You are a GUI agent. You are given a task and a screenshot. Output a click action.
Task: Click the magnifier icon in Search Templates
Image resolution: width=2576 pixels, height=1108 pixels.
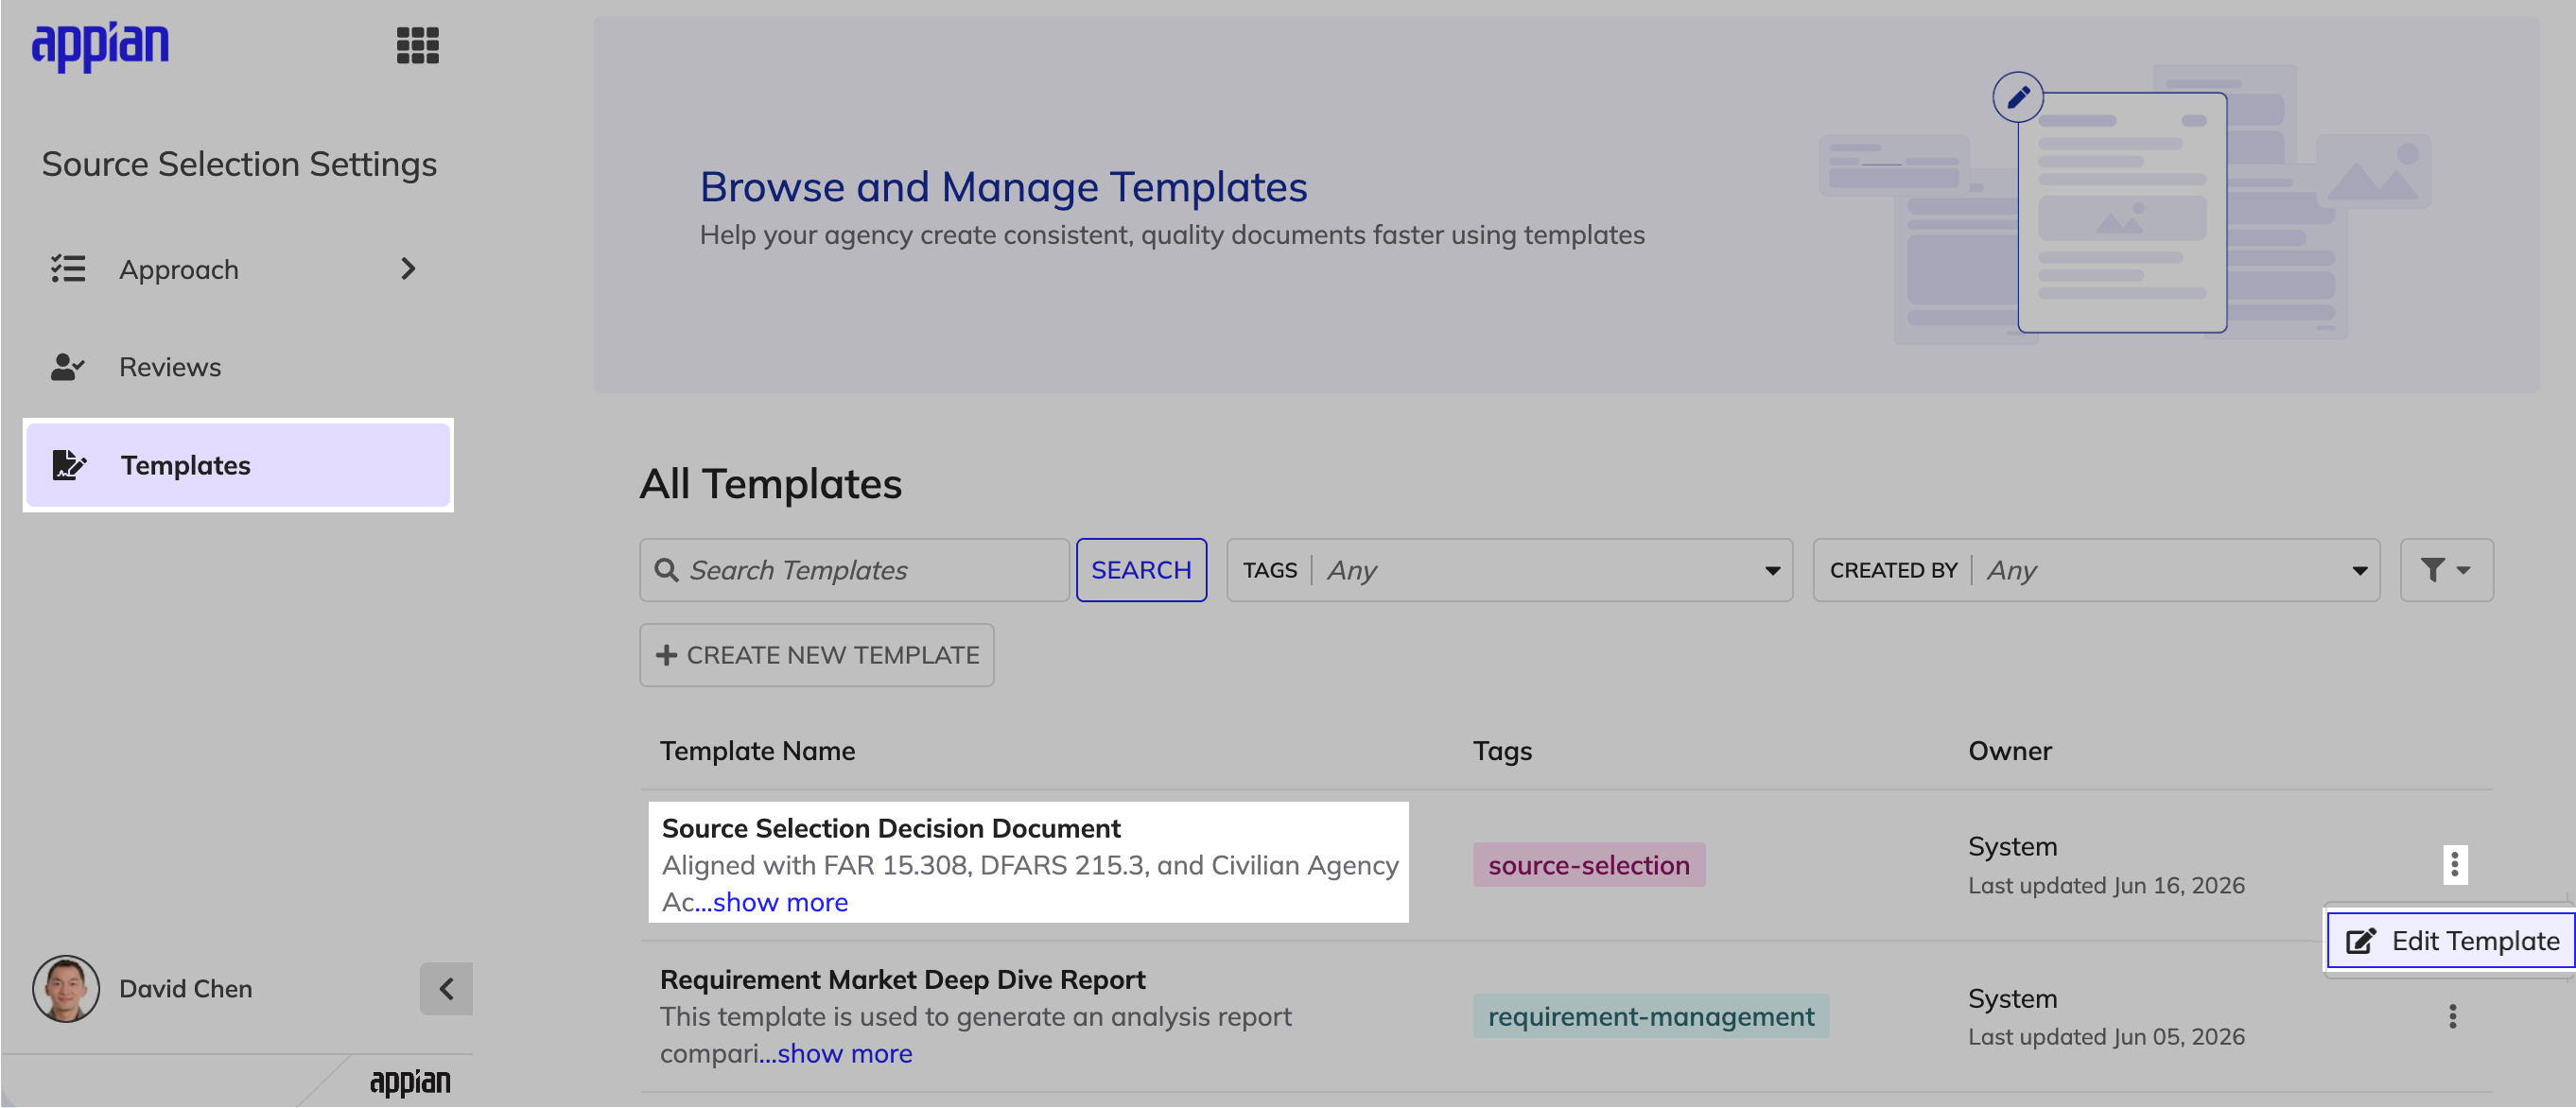666,570
